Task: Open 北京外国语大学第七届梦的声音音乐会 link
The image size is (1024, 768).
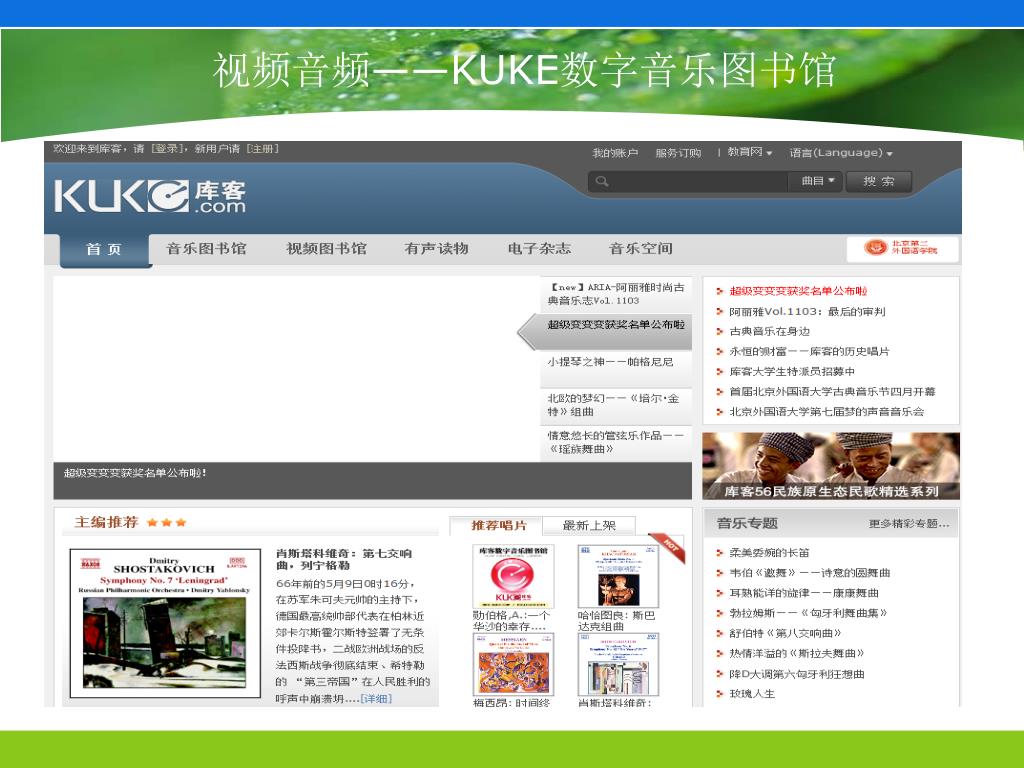Action: click(826, 411)
